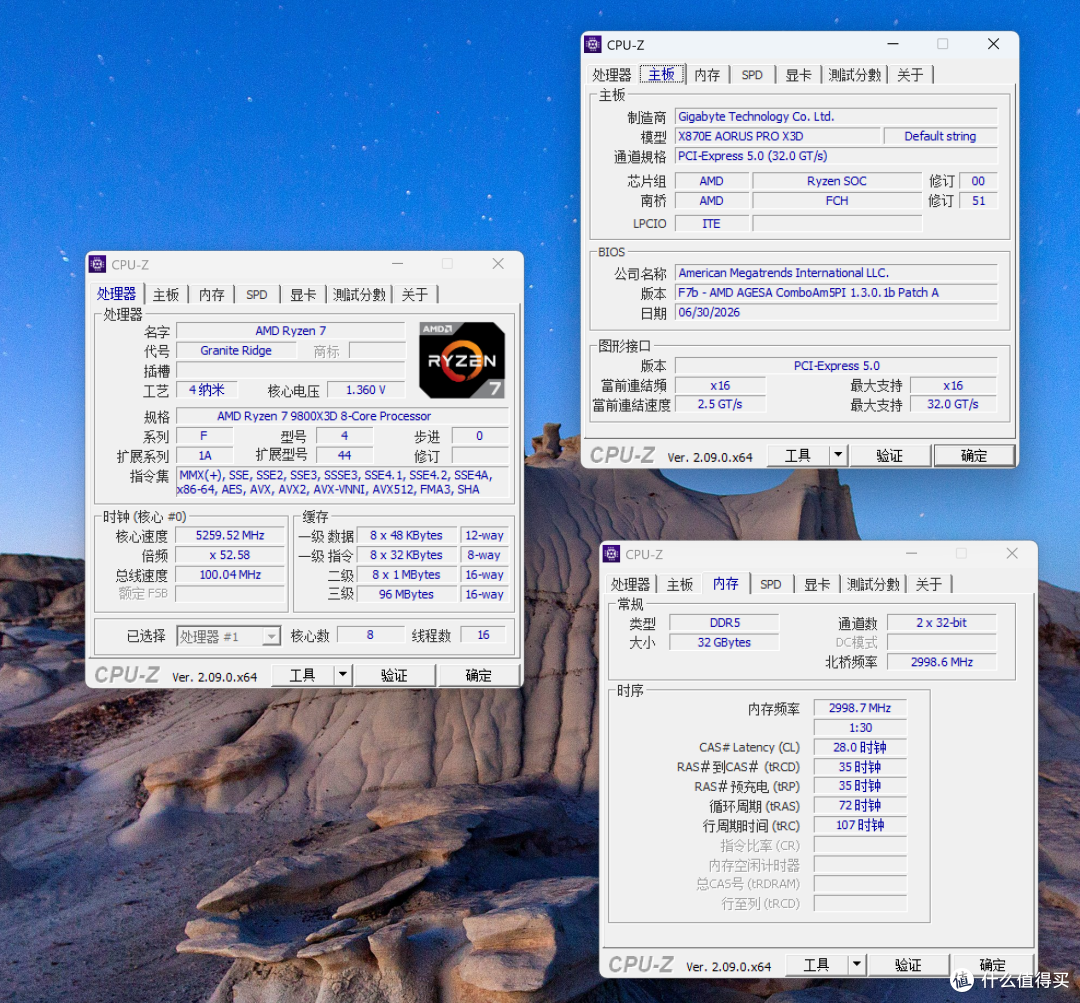
Task: Go to 关于 tab in the memory window
Action: [929, 584]
